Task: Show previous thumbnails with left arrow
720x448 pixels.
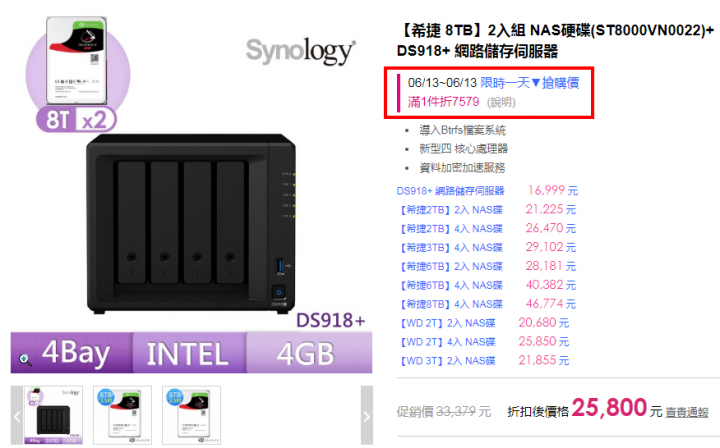Action: [17, 416]
